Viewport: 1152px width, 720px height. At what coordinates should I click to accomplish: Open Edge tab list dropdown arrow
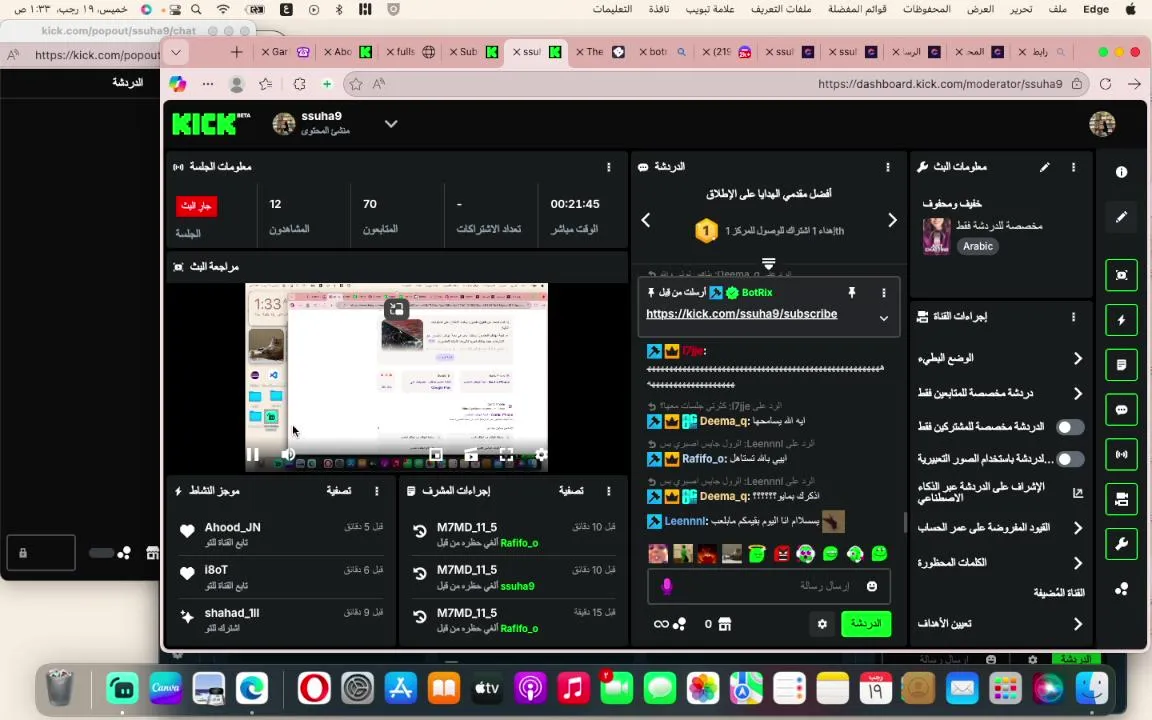(x=176, y=52)
